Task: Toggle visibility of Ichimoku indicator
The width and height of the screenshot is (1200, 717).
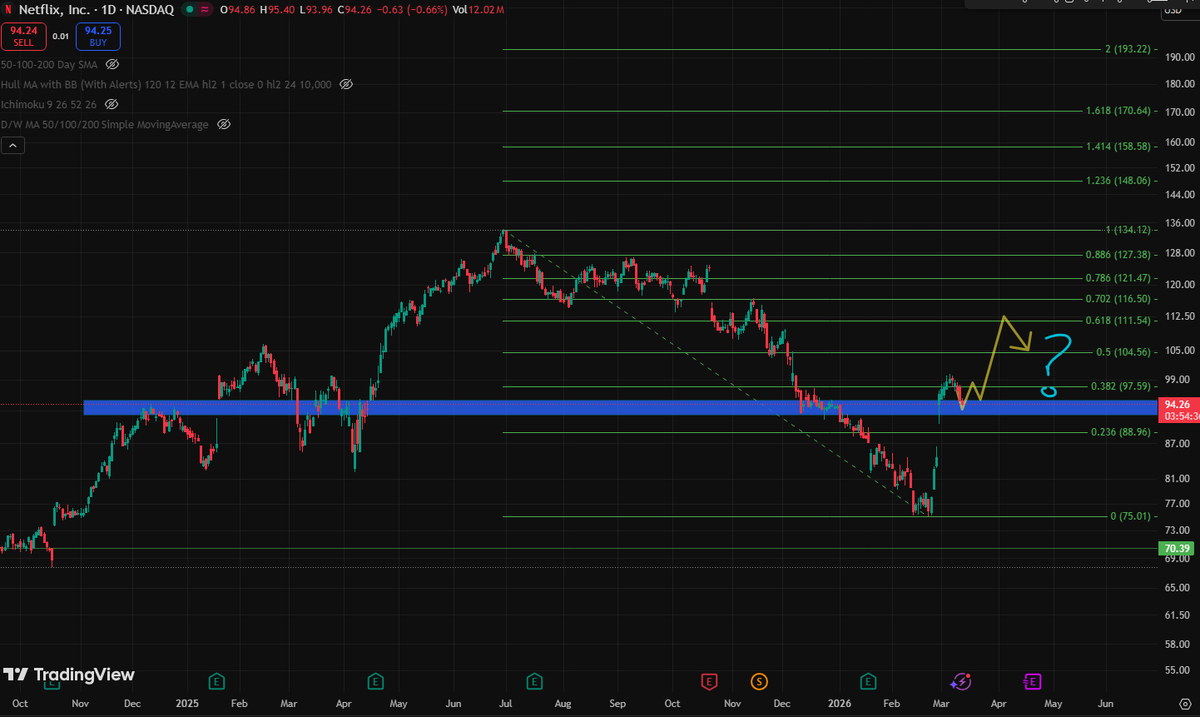Action: pyautogui.click(x=111, y=104)
